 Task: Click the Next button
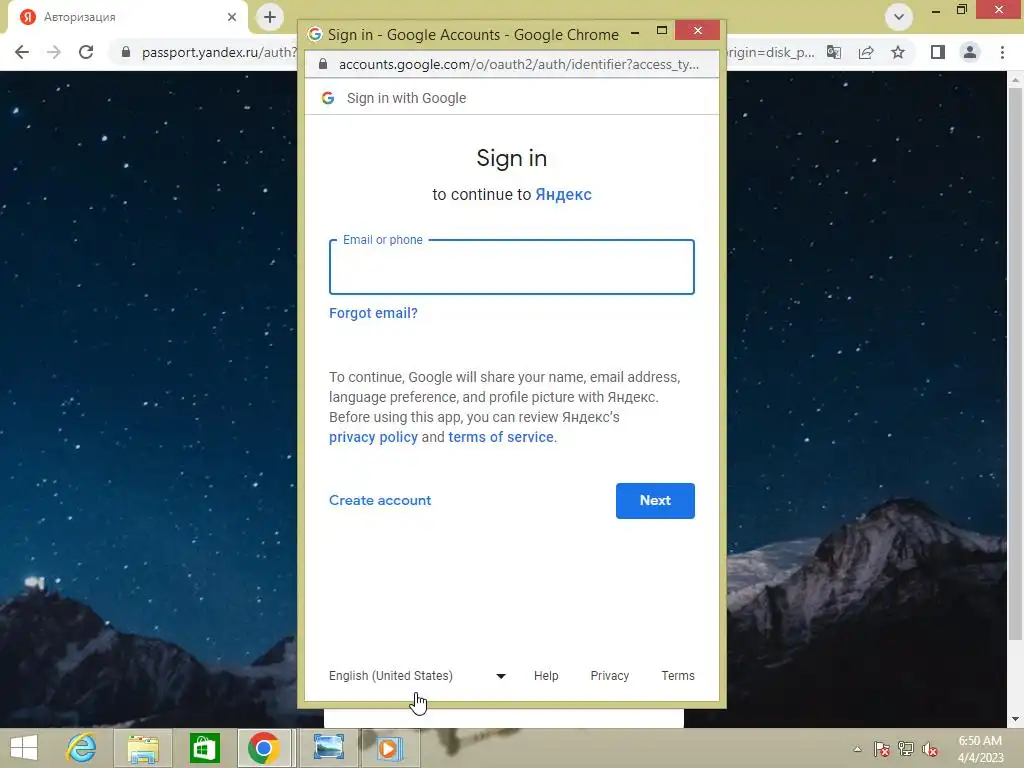655,501
